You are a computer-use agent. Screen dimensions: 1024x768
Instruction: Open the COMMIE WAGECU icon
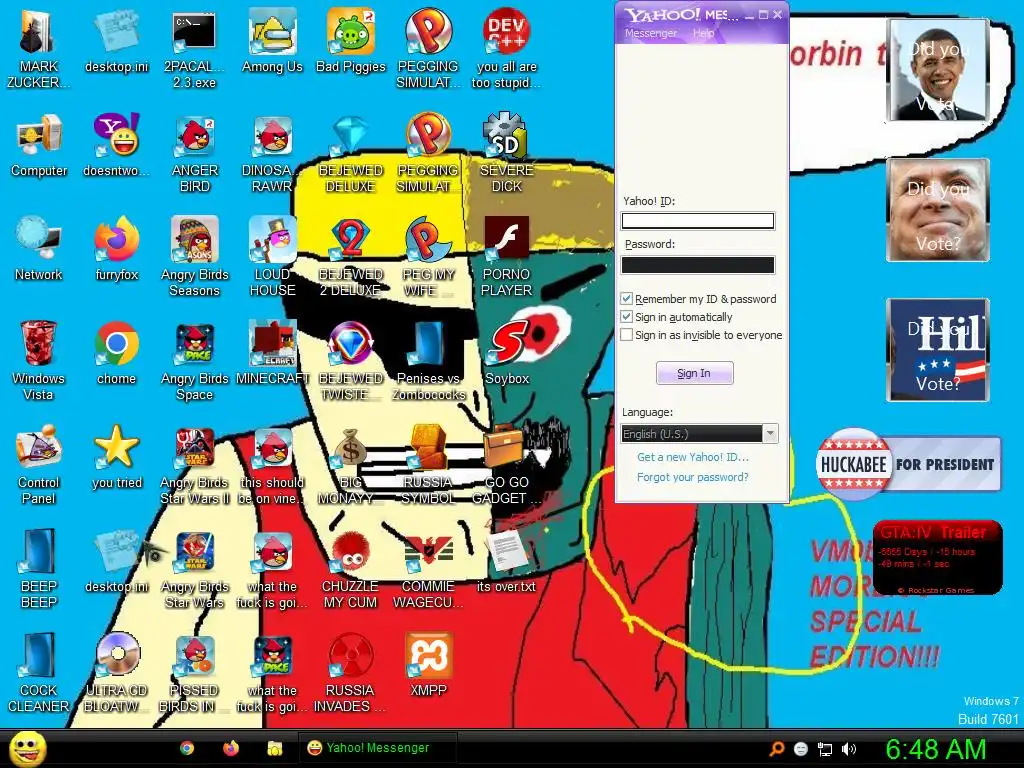(428, 569)
